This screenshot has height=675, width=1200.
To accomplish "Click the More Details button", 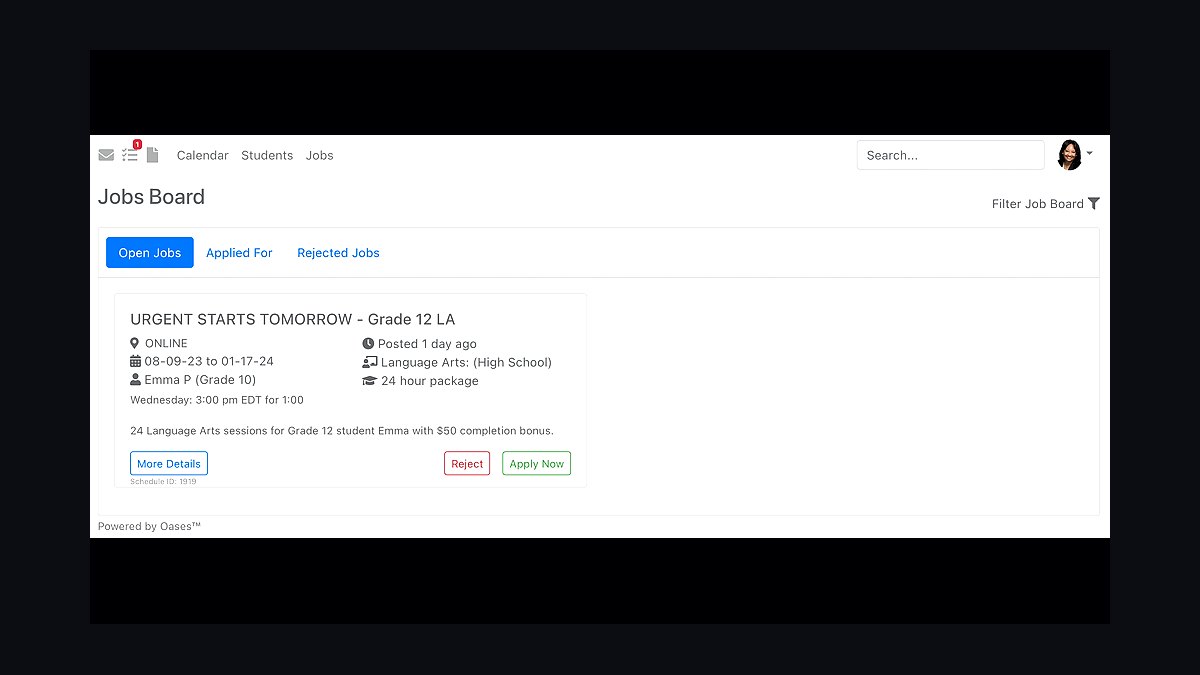I will [169, 464].
